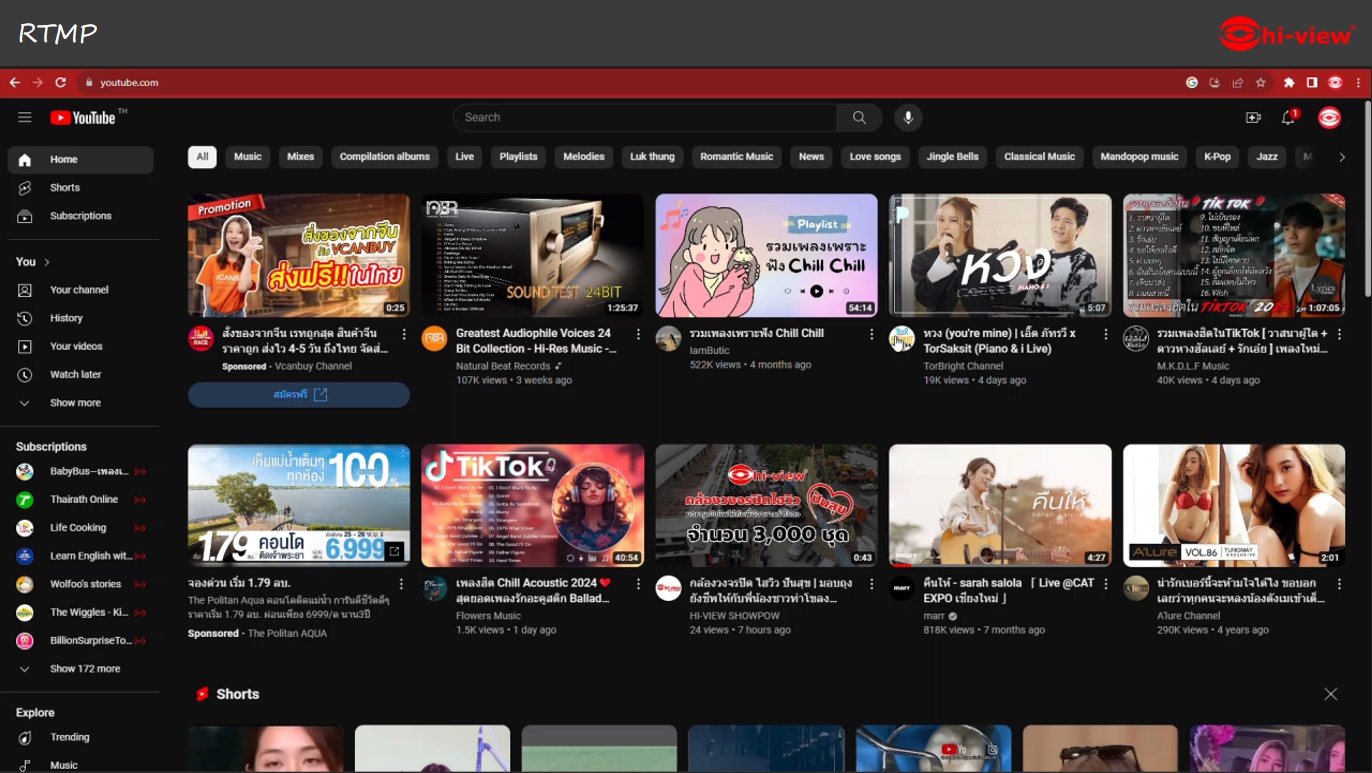Open Shorts in the sidebar

pos(65,188)
